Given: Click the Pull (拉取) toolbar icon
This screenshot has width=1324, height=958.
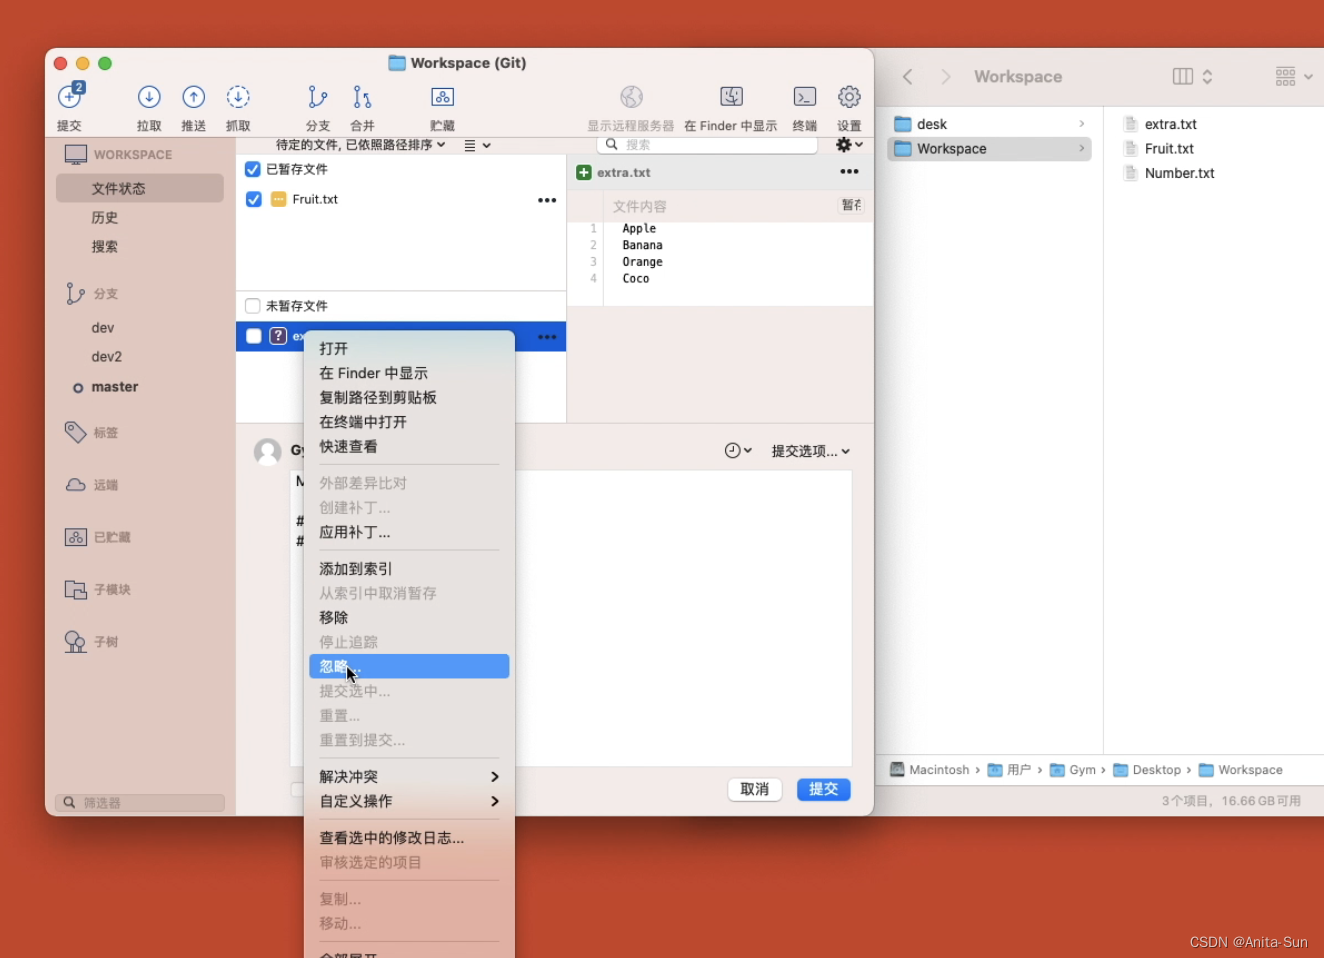Looking at the screenshot, I should click(149, 97).
